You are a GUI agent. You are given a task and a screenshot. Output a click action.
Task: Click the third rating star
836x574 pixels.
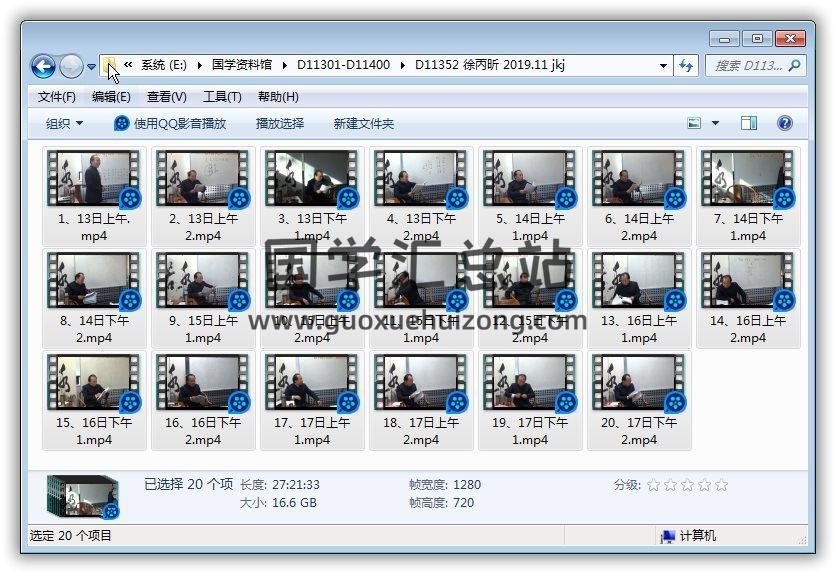687,485
